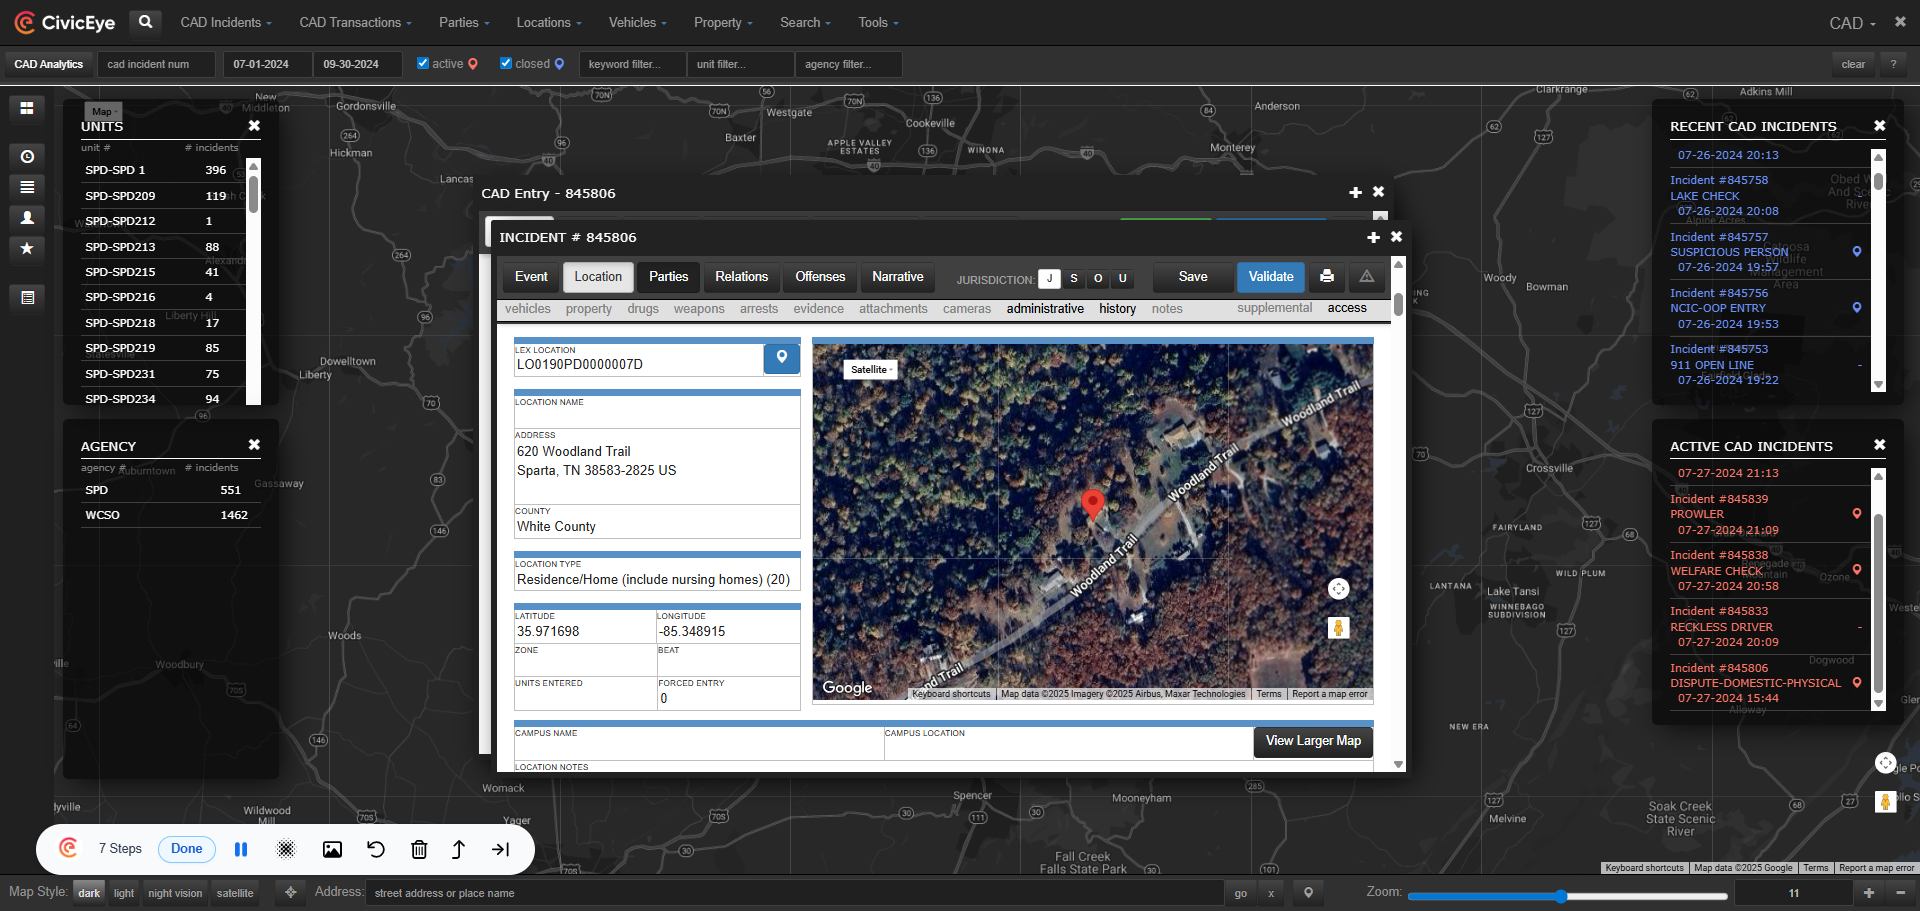Open the CAD module dropdown at top right
Screen dimensions: 1920x911
[x=1852, y=23]
